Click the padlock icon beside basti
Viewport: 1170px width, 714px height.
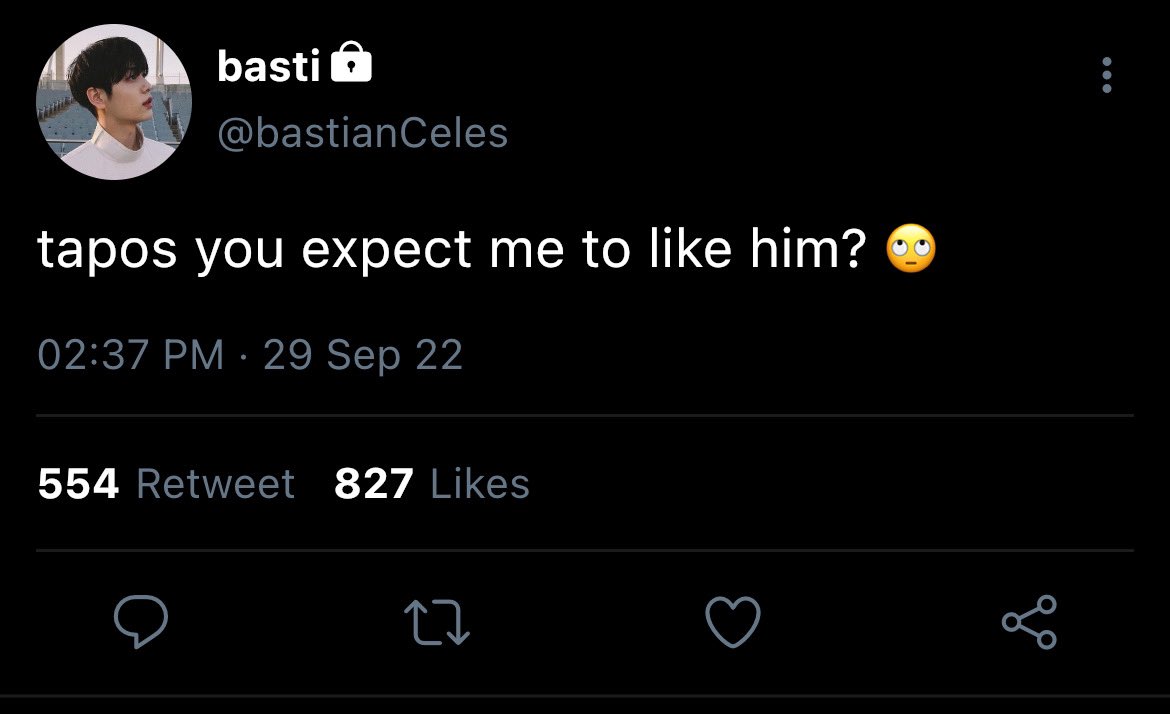click(x=351, y=62)
